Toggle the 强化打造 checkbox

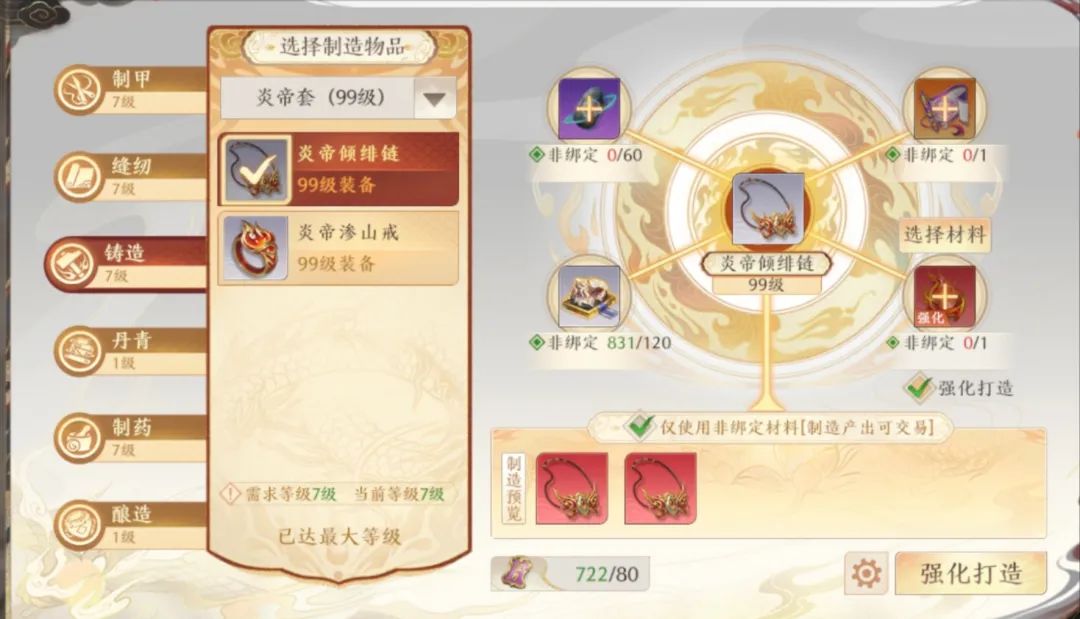pyautogui.click(x=918, y=388)
